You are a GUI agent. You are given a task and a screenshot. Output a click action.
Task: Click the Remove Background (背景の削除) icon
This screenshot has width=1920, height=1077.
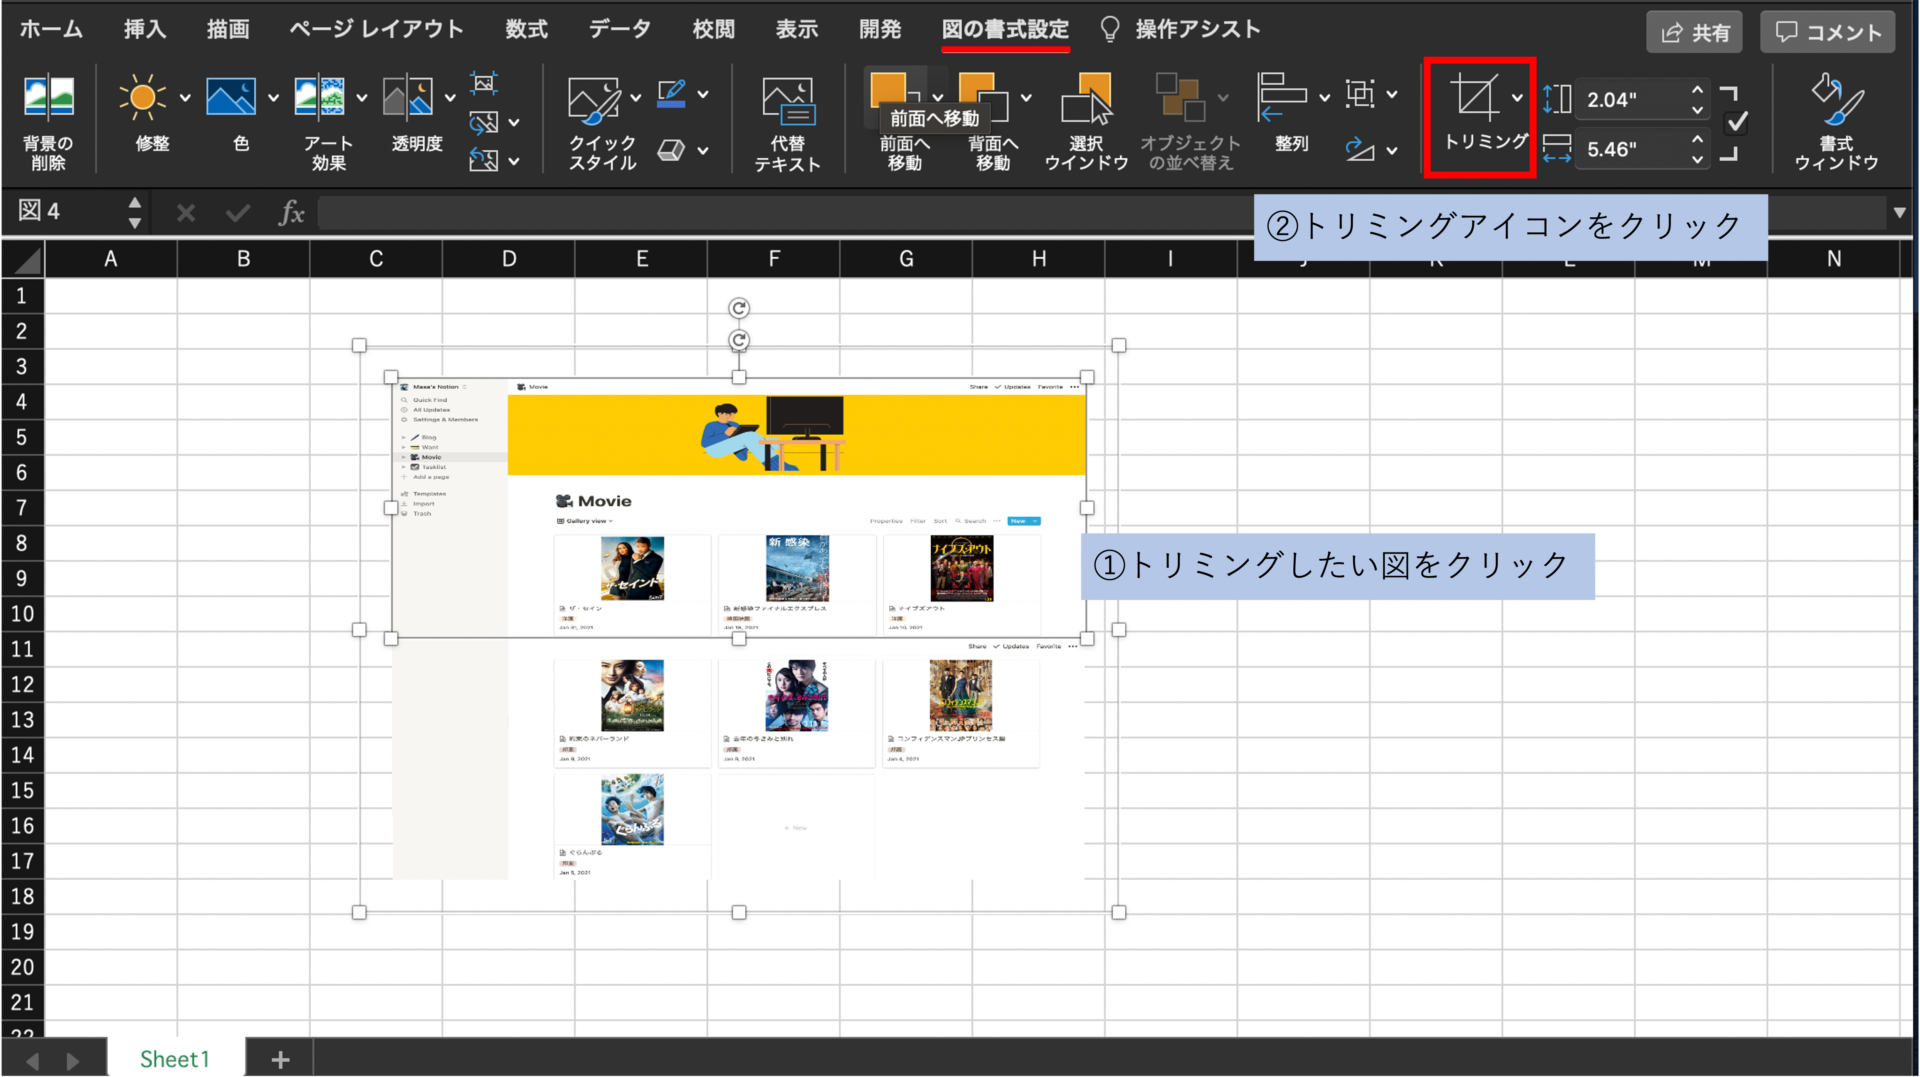point(48,98)
